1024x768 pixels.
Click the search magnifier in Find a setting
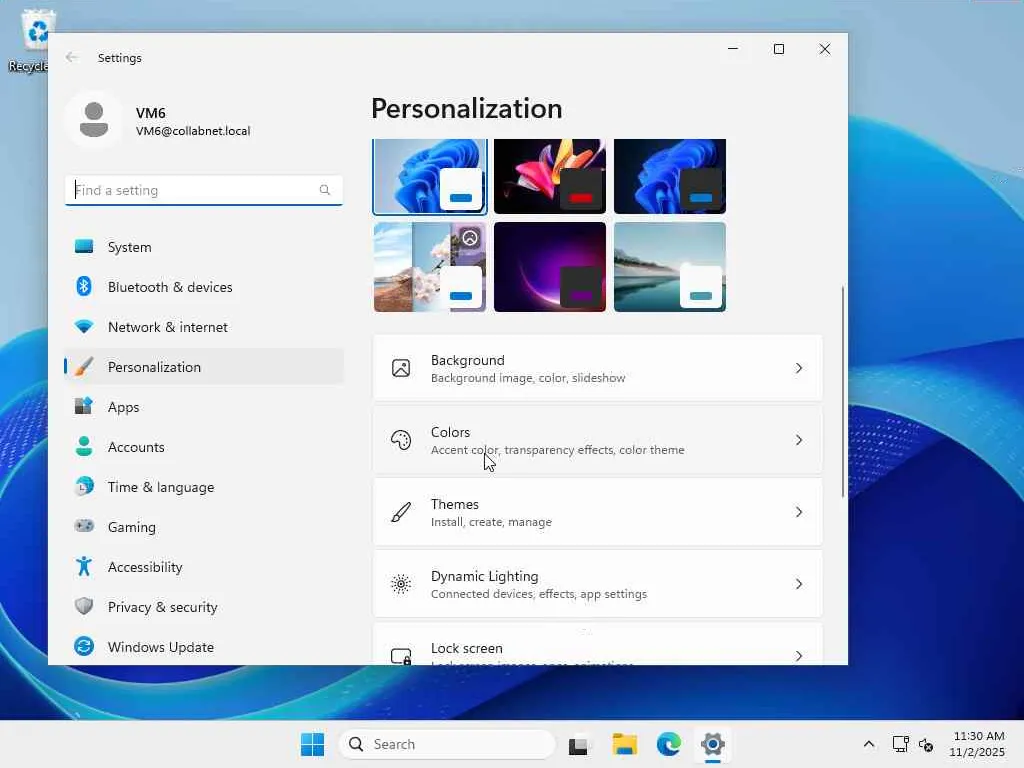point(325,190)
